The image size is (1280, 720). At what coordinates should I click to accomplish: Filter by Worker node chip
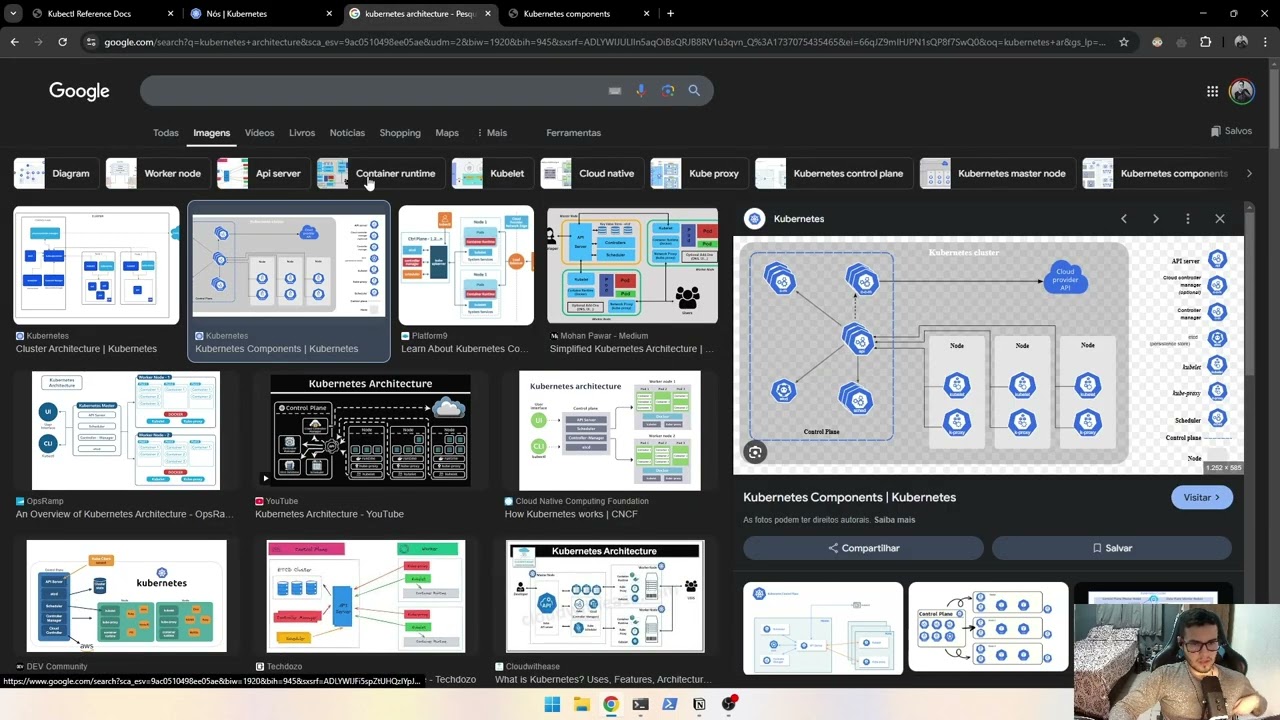pos(157,173)
